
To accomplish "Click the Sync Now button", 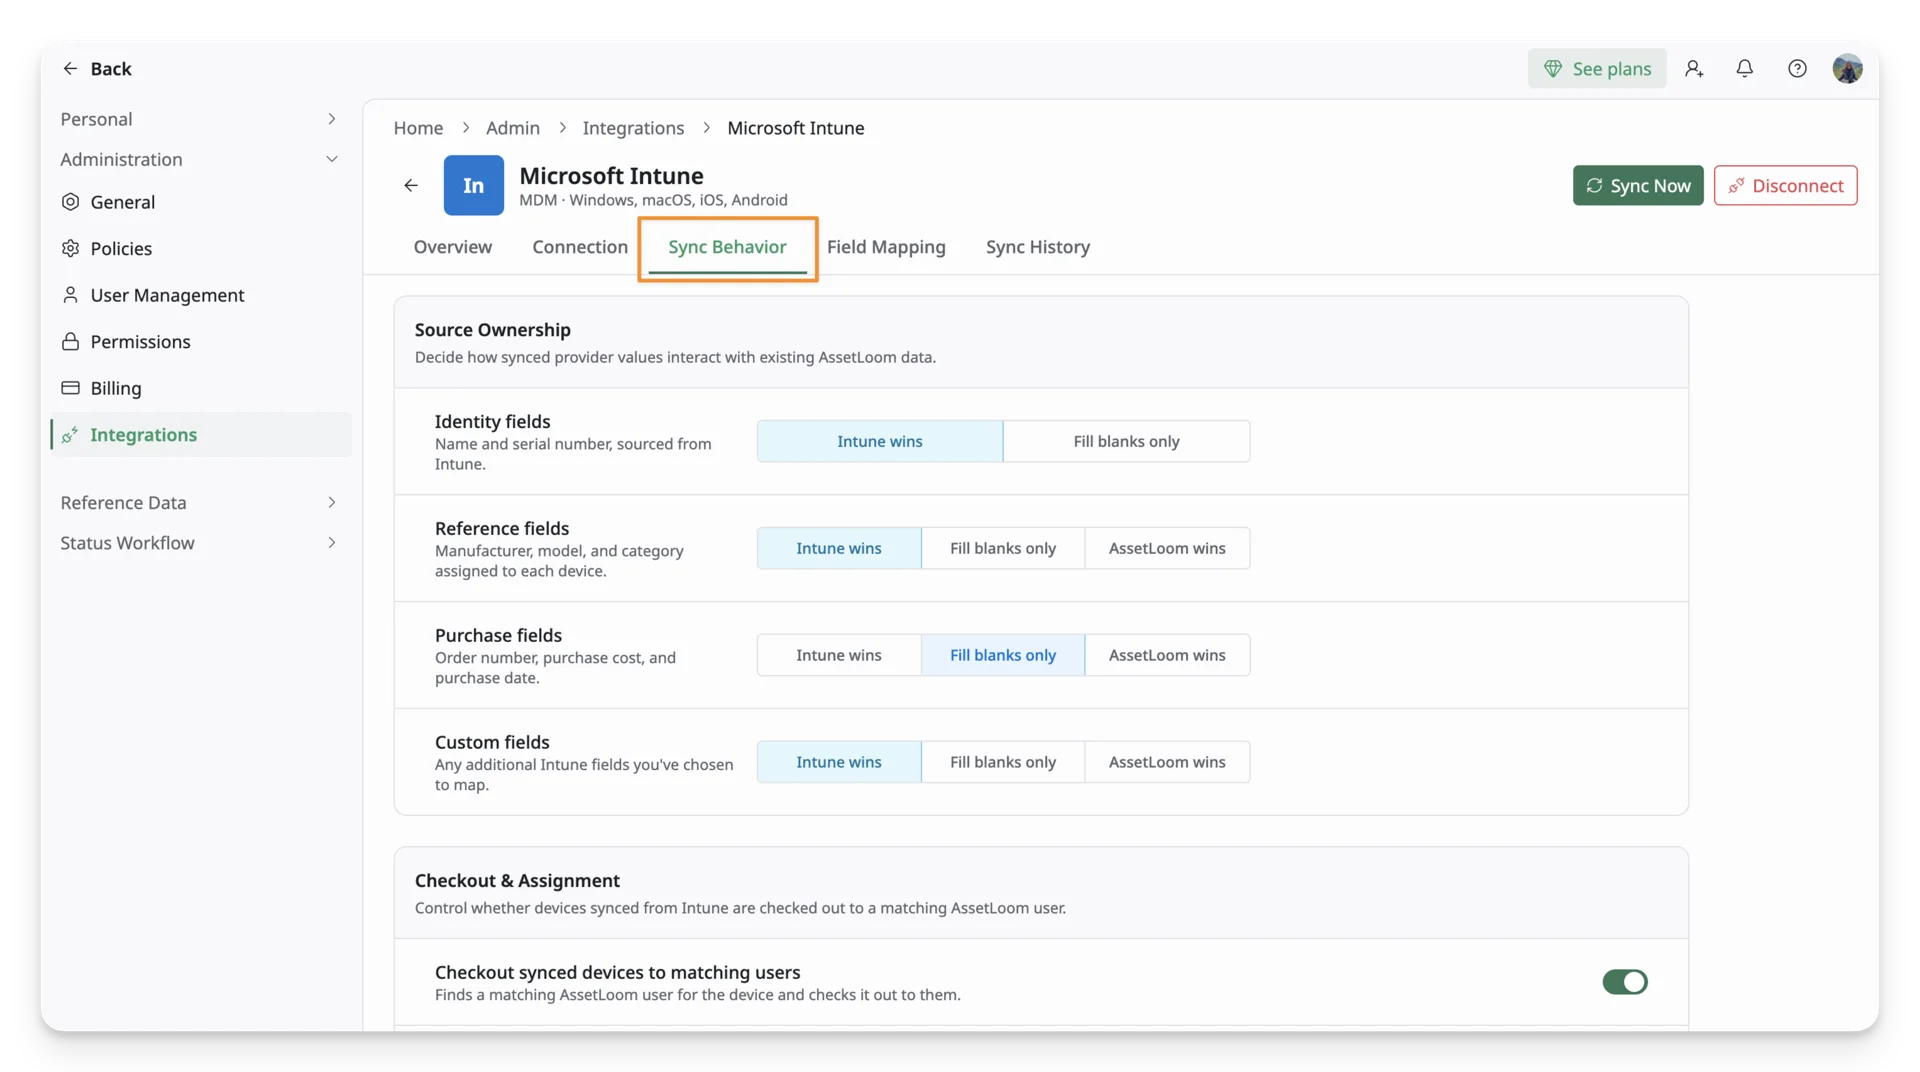I will point(1638,185).
